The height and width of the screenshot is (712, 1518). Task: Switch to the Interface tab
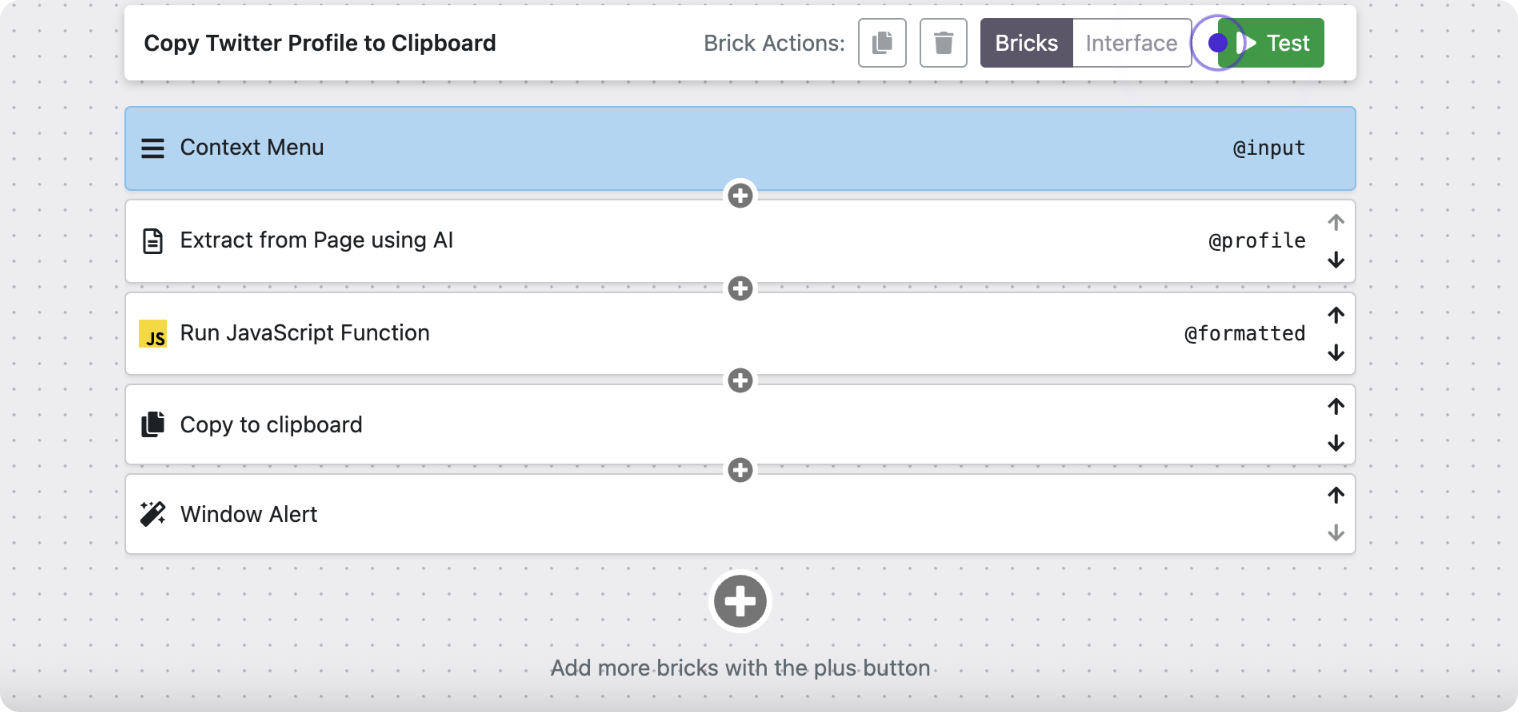[1131, 43]
